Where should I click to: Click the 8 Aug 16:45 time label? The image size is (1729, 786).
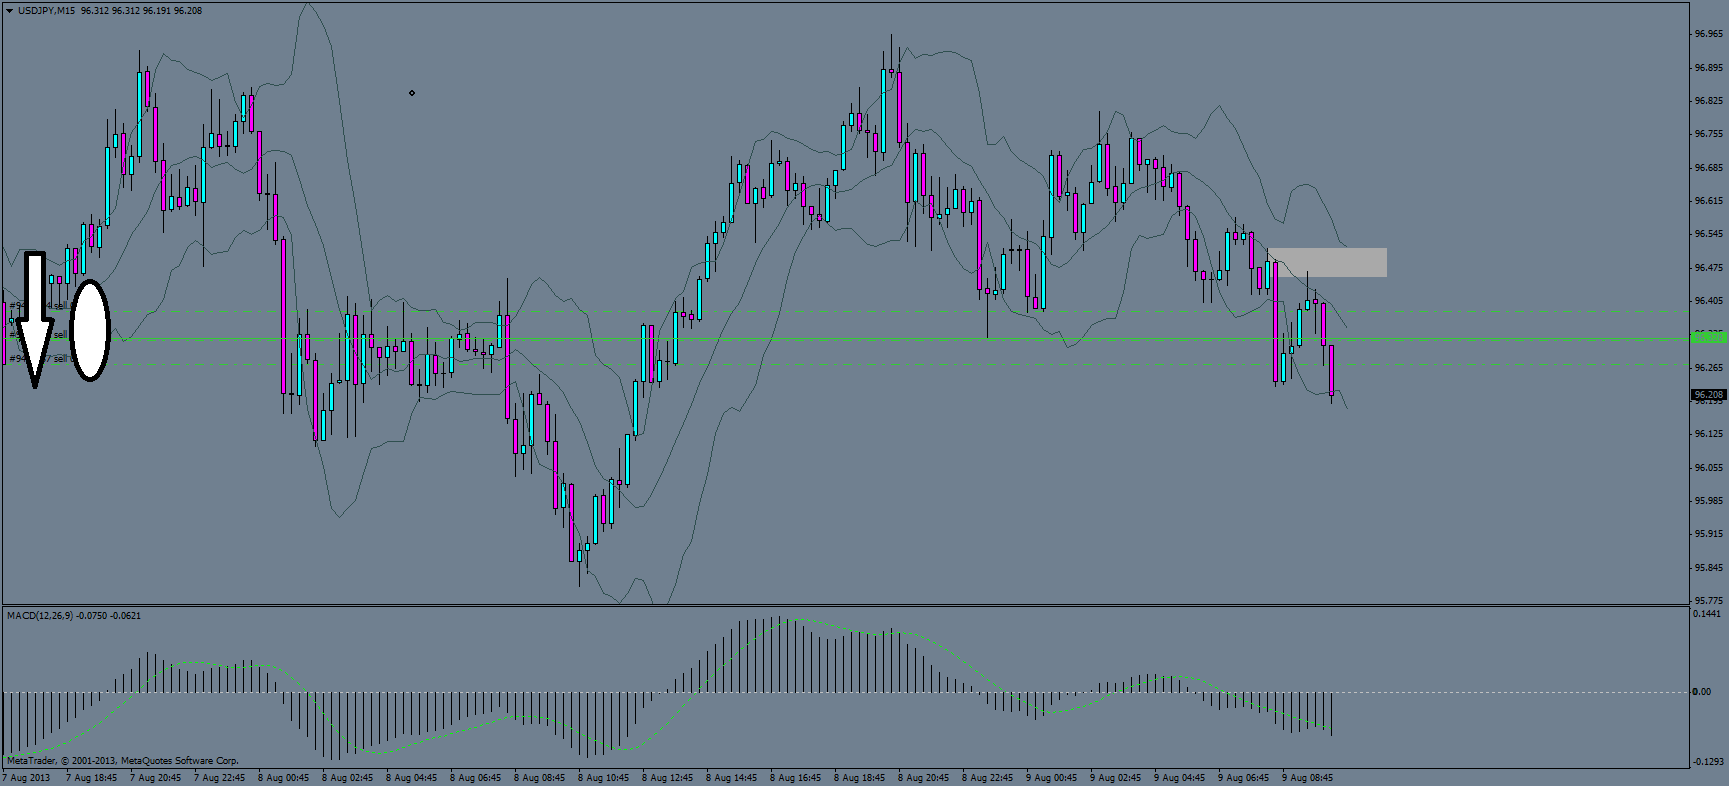pyautogui.click(x=795, y=777)
